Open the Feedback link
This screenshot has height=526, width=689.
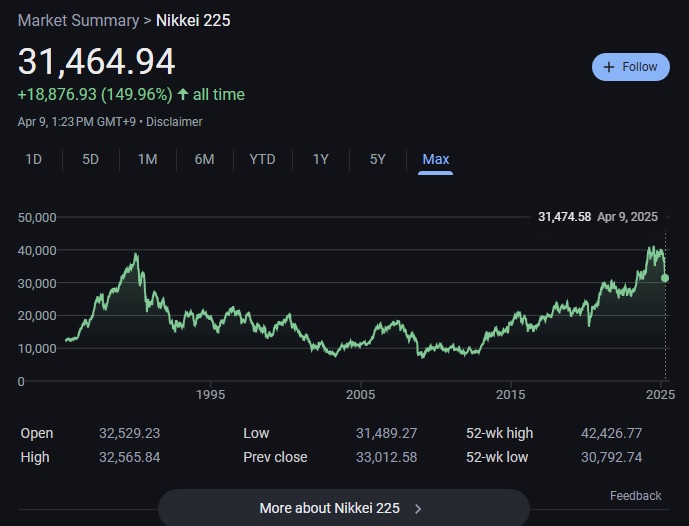click(x=635, y=496)
